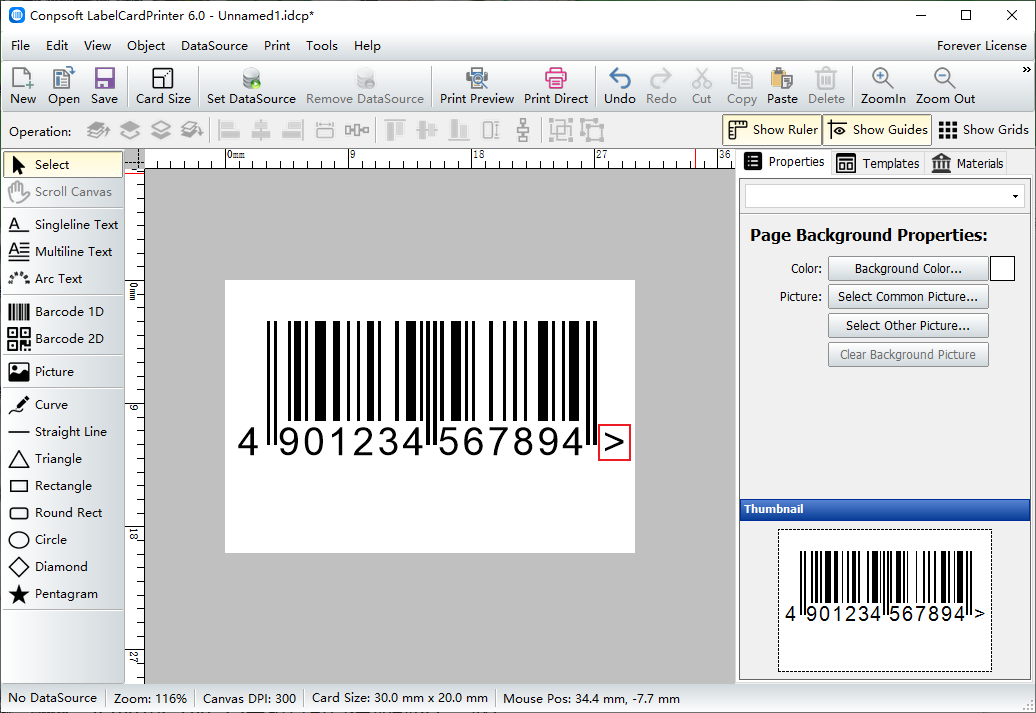Select the Barcode 1D tool
The width and height of the screenshot is (1036, 713).
point(63,311)
